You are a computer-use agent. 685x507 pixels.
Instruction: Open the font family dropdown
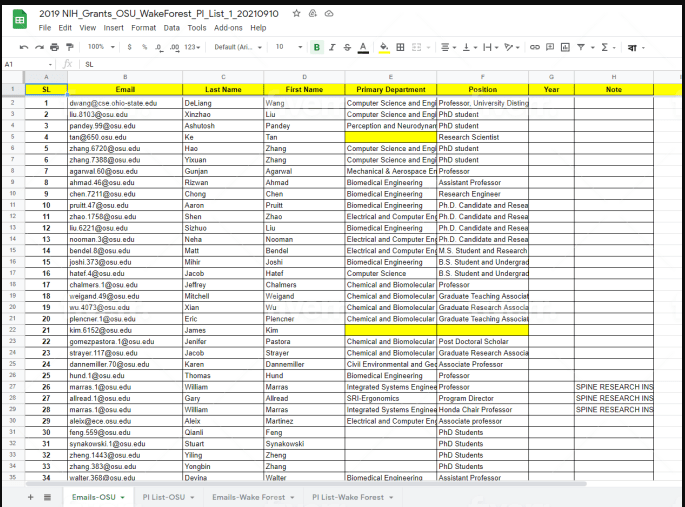[x=238, y=47]
